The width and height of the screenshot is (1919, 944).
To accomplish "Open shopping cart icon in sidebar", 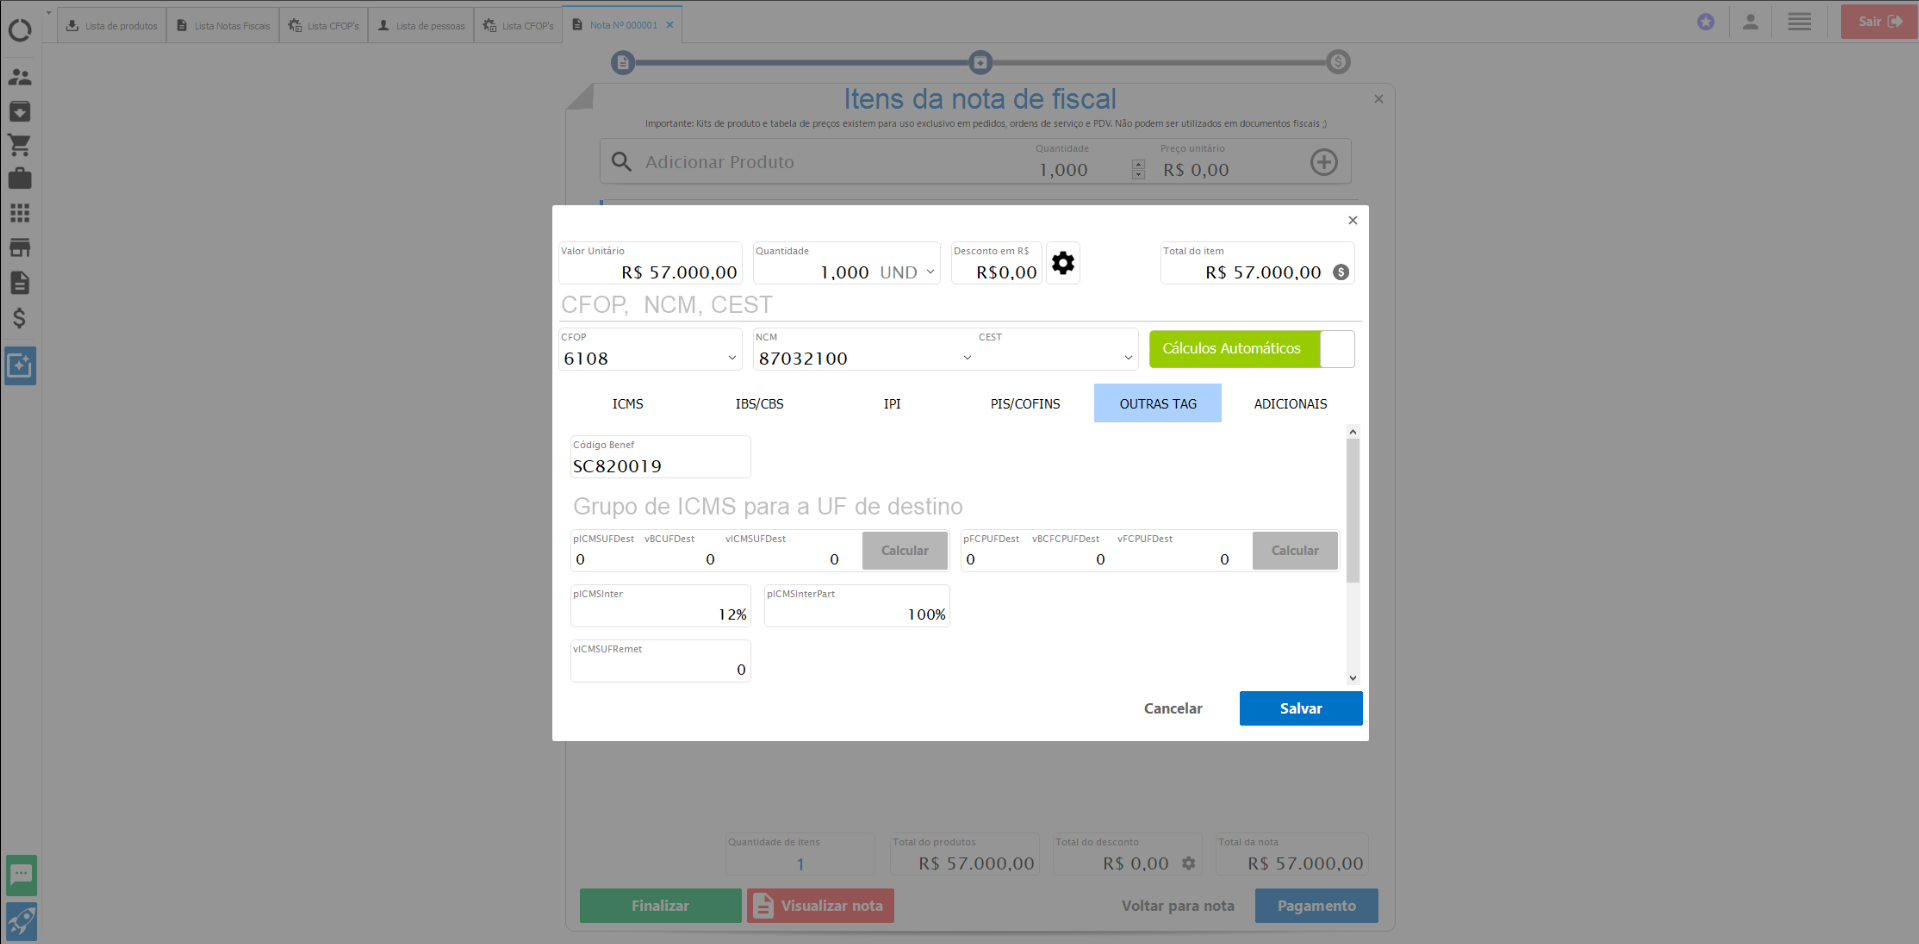I will (x=20, y=145).
